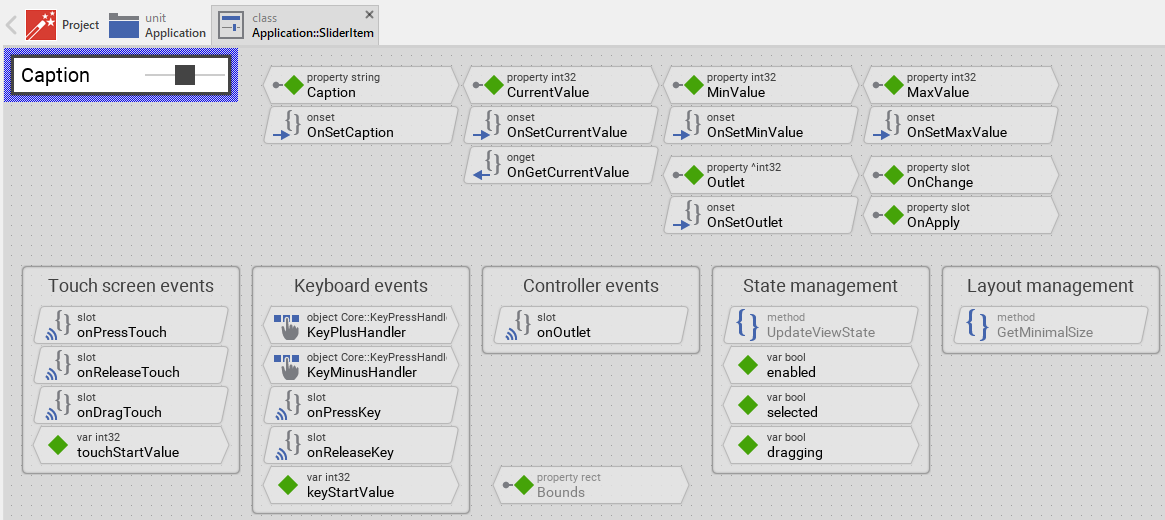Close the Application::SliderItem tab
This screenshot has height=520, width=1165.
370,14
